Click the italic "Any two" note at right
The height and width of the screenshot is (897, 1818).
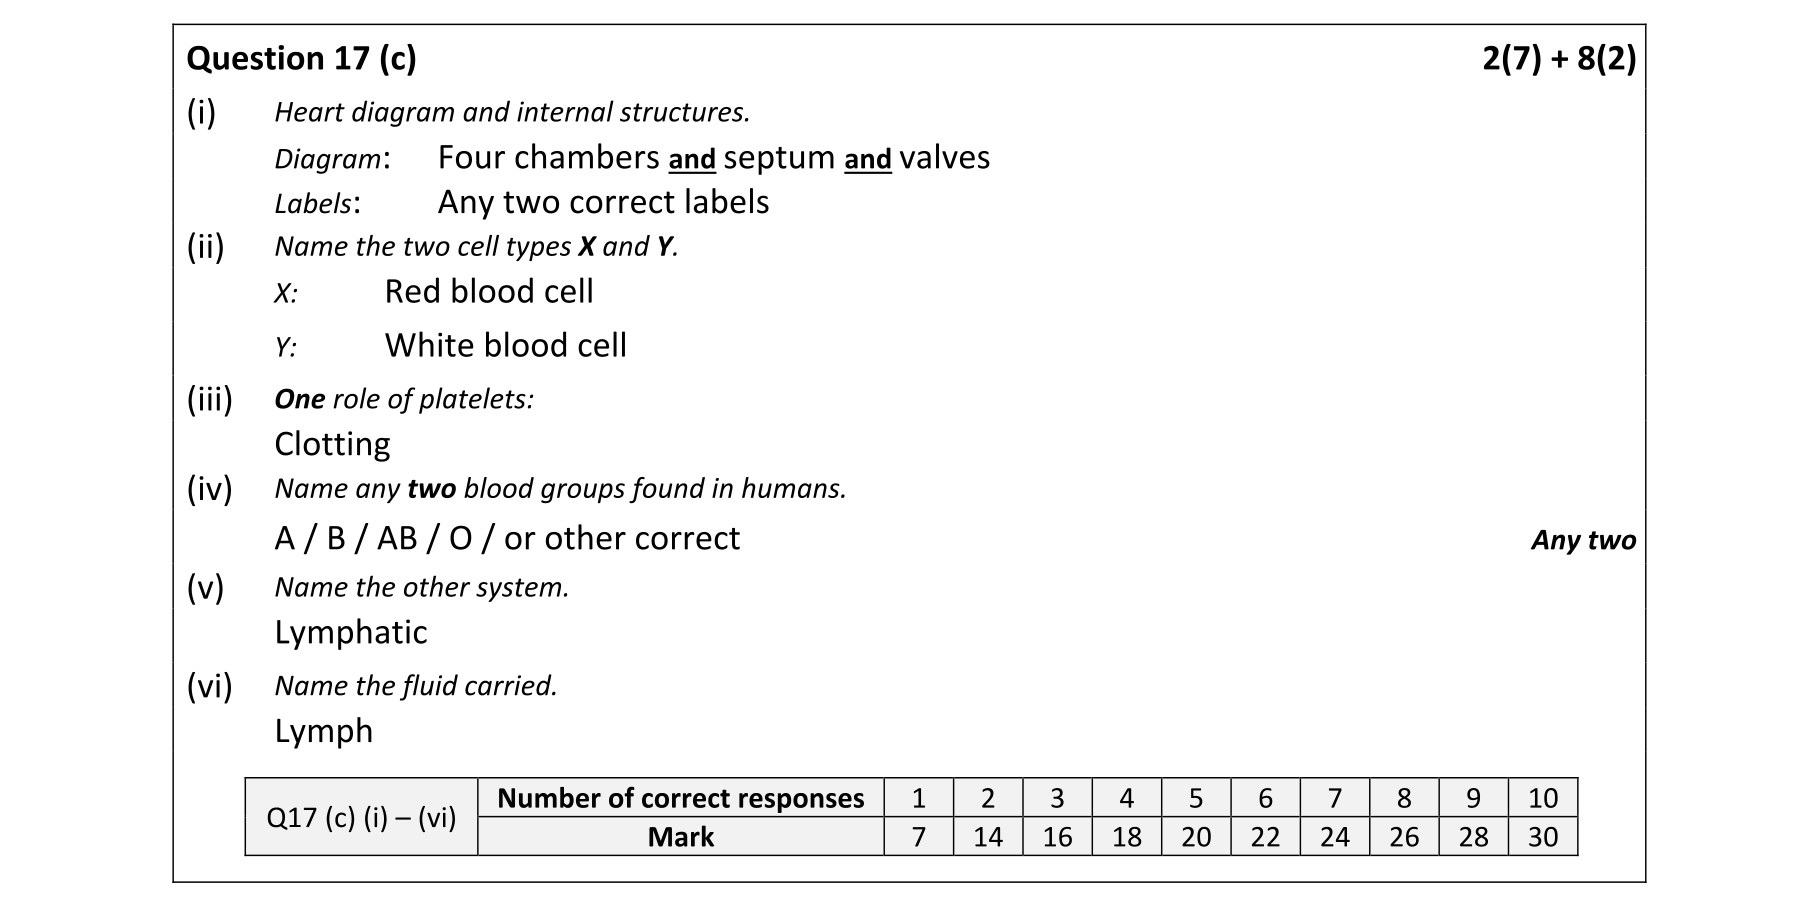[1582, 540]
